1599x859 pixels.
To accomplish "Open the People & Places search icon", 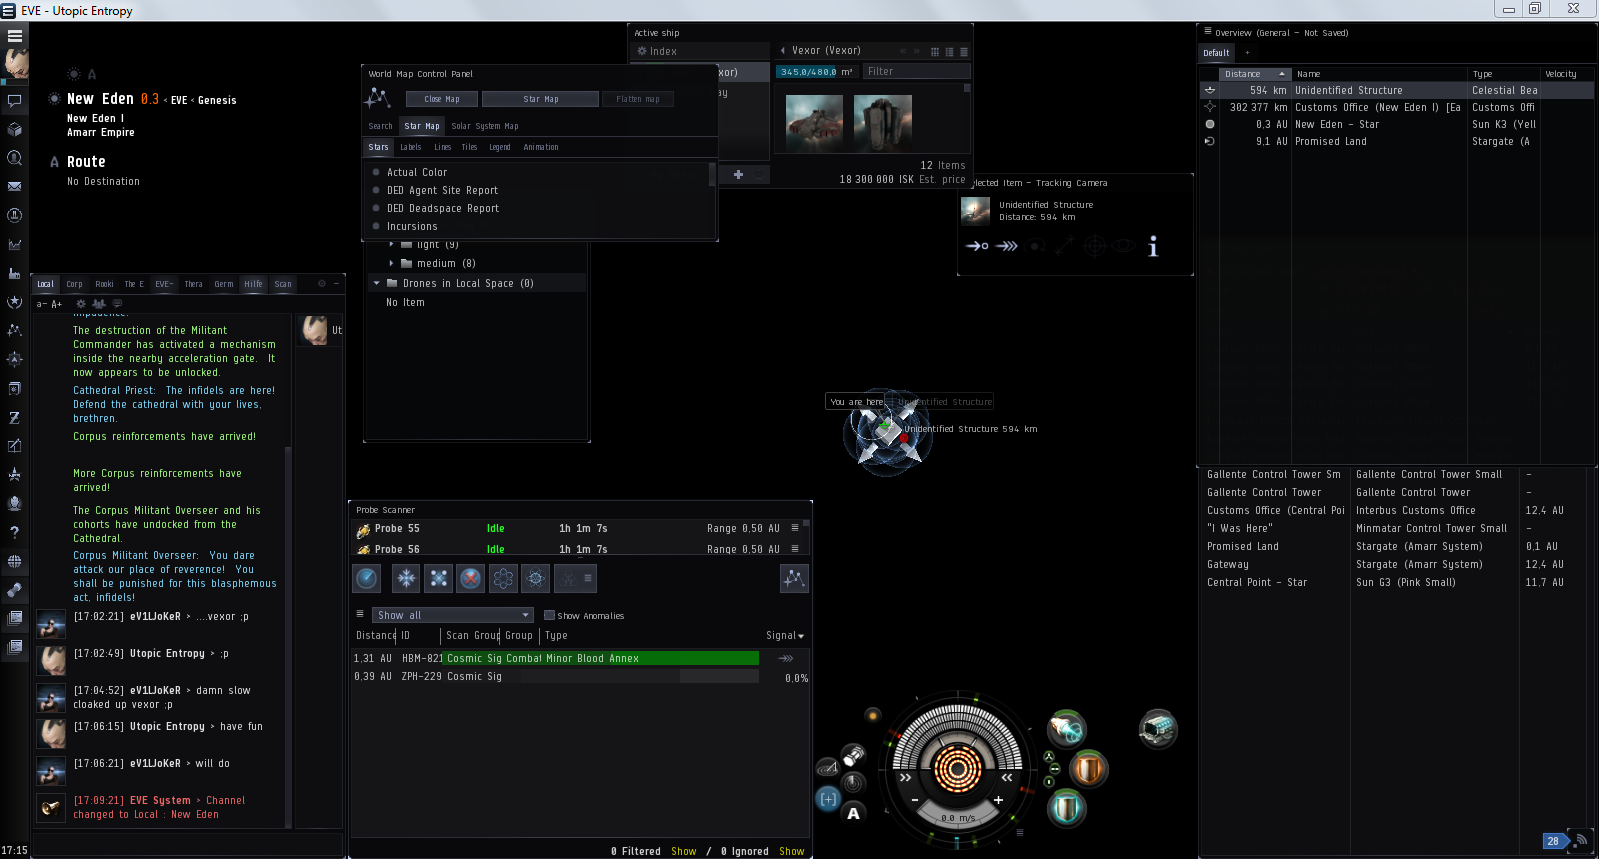I will pyautogui.click(x=15, y=158).
